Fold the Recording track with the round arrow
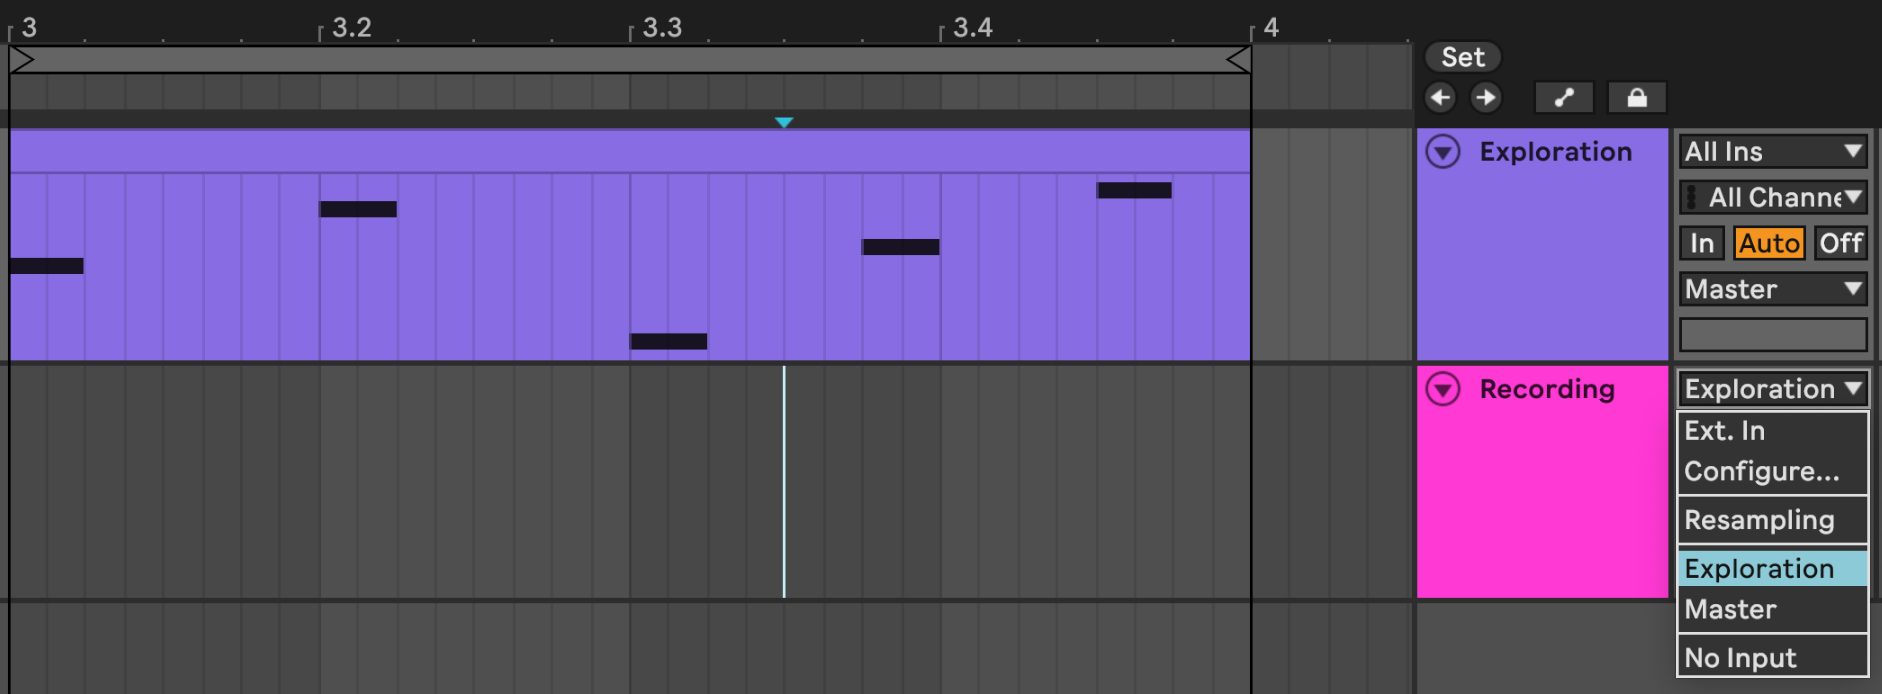This screenshot has height=694, width=1882. (x=1443, y=389)
